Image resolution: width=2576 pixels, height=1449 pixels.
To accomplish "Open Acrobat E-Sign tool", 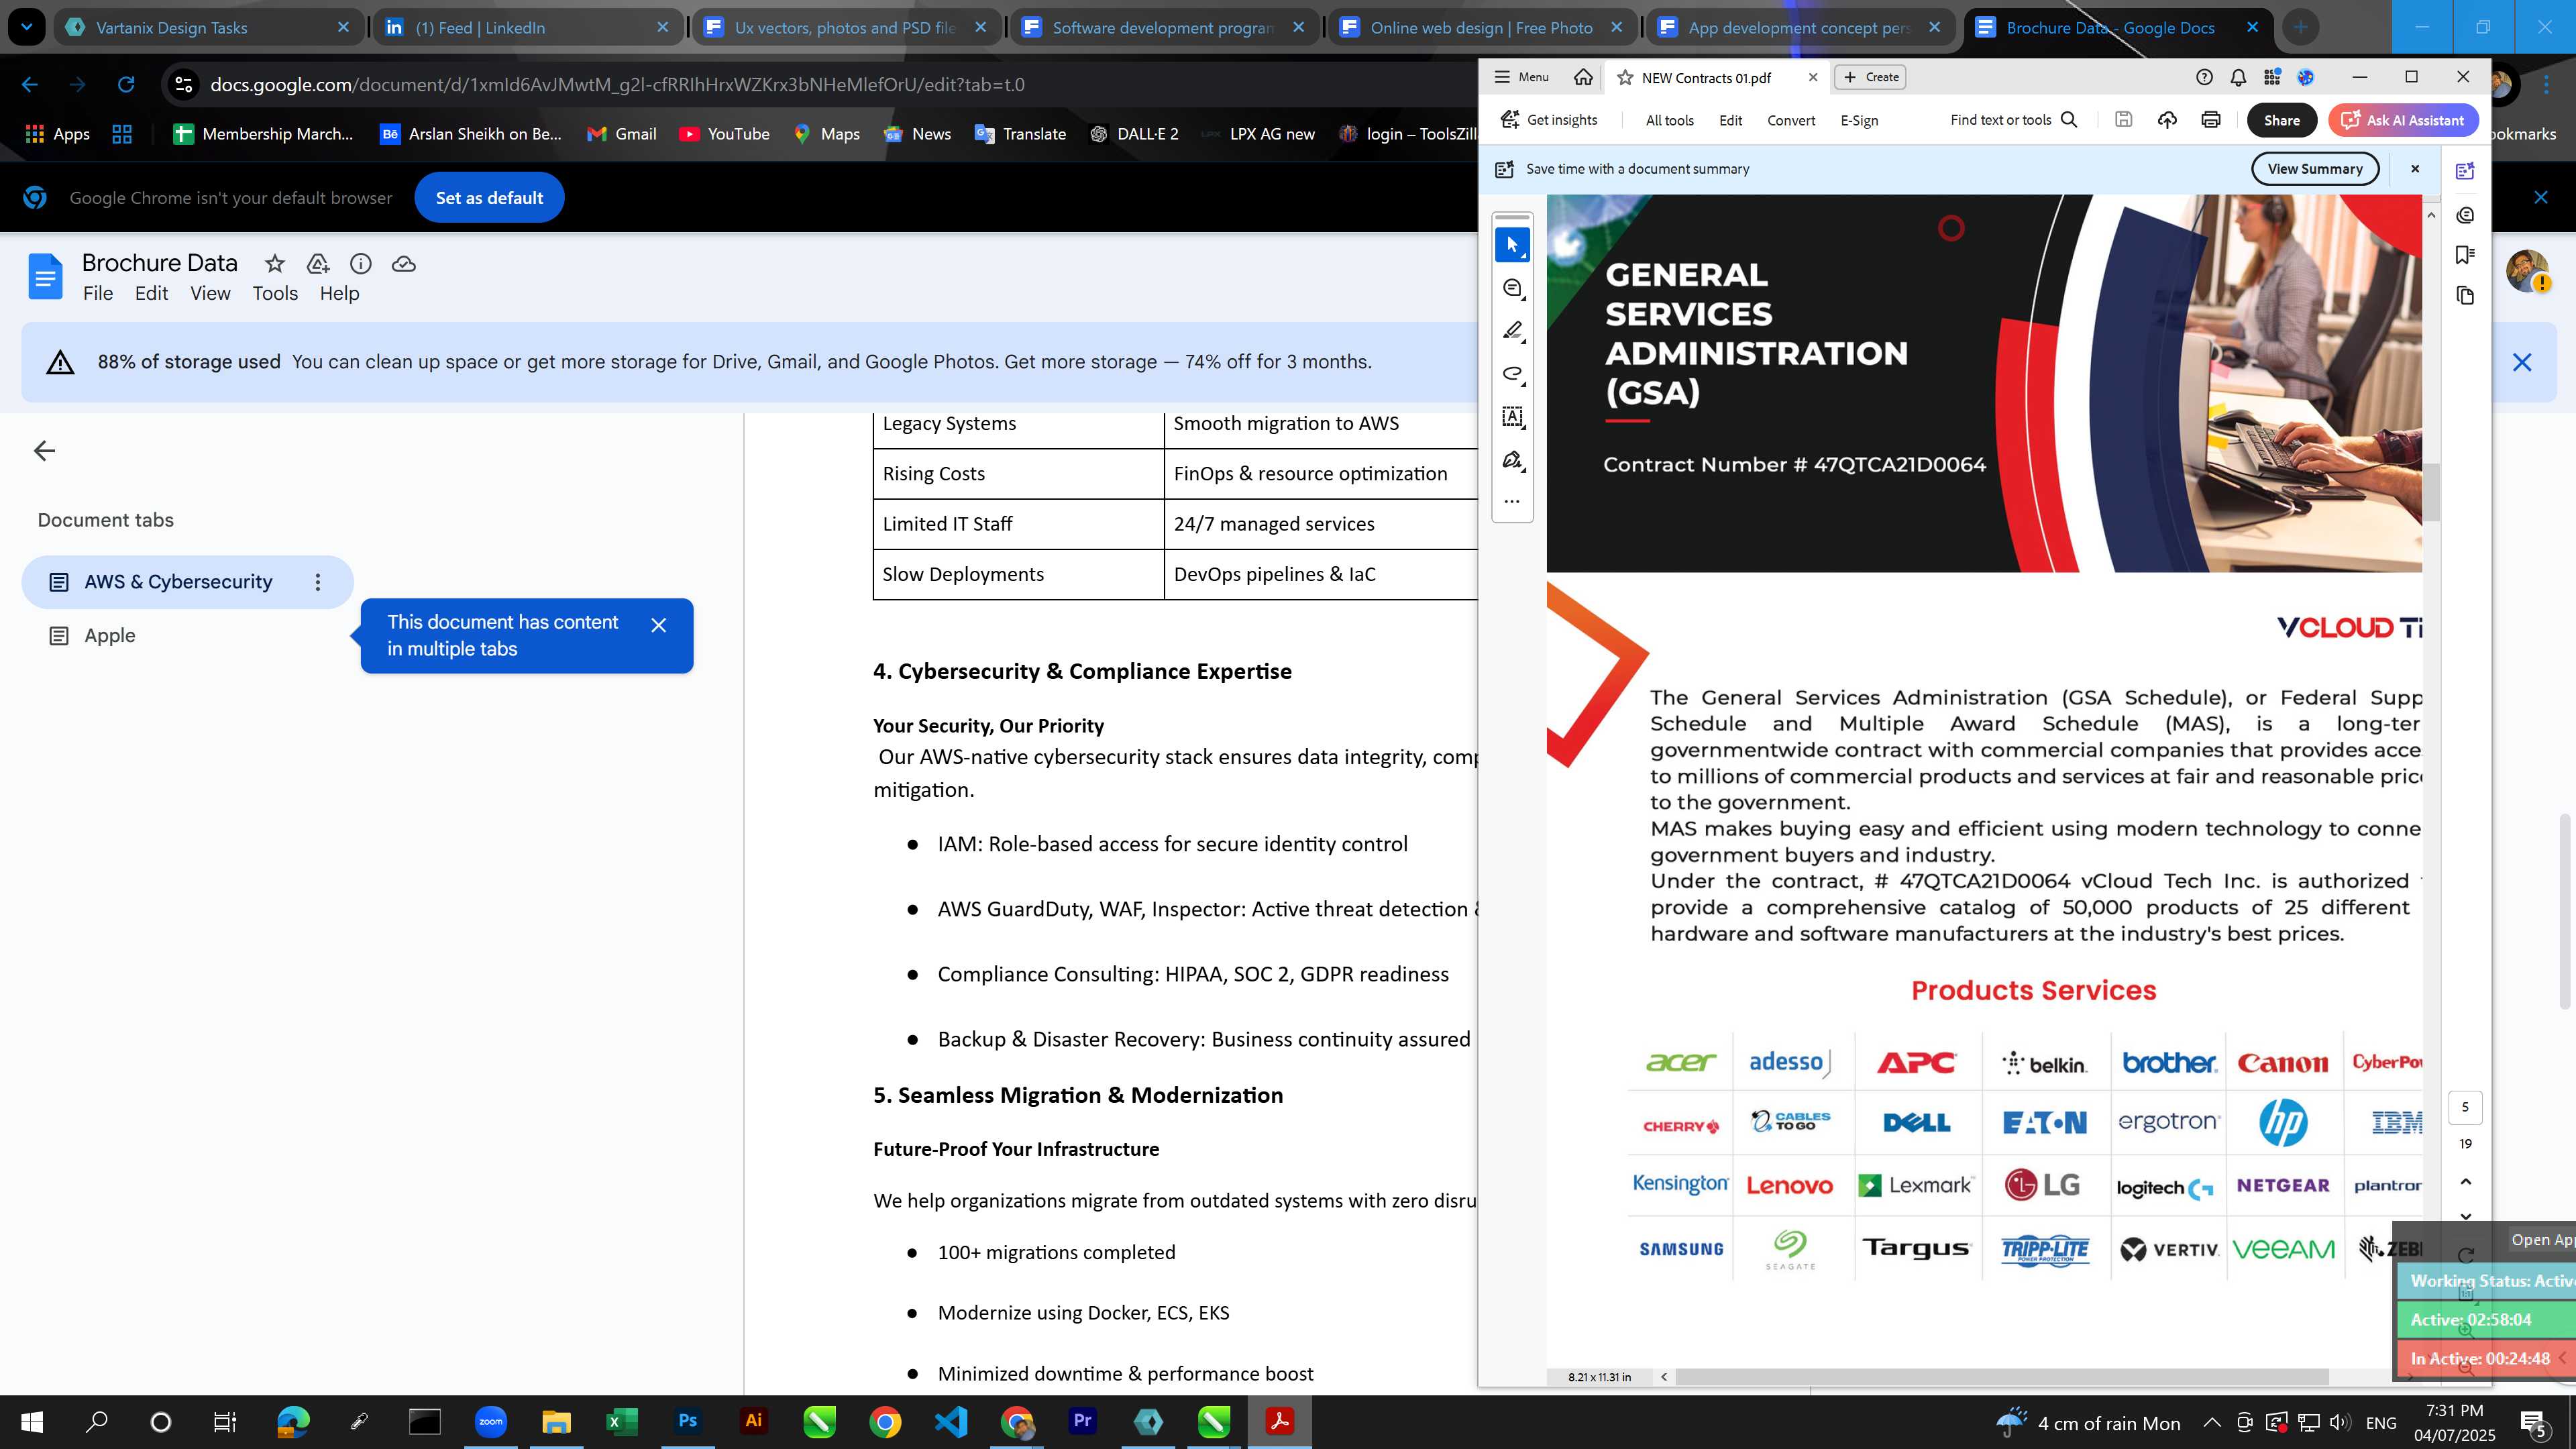I will pyautogui.click(x=1859, y=120).
